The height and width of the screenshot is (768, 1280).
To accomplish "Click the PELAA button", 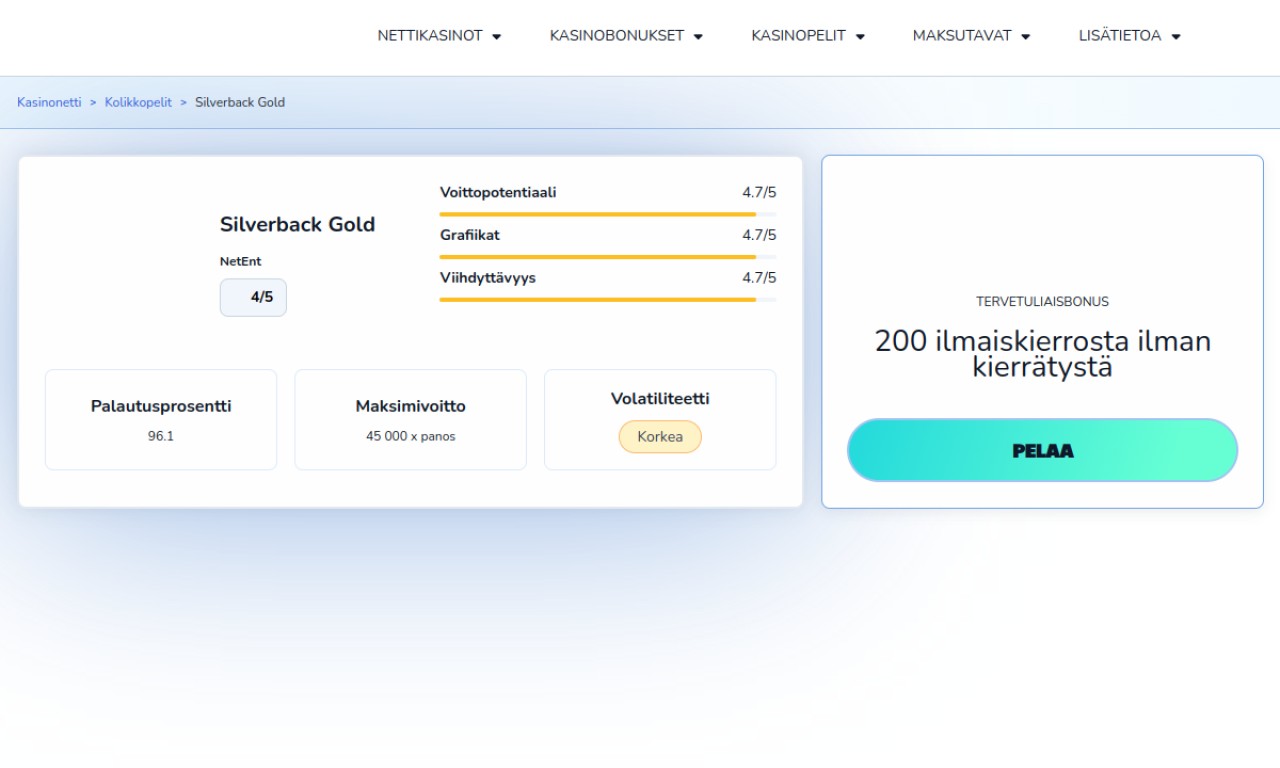I will pos(1042,450).
